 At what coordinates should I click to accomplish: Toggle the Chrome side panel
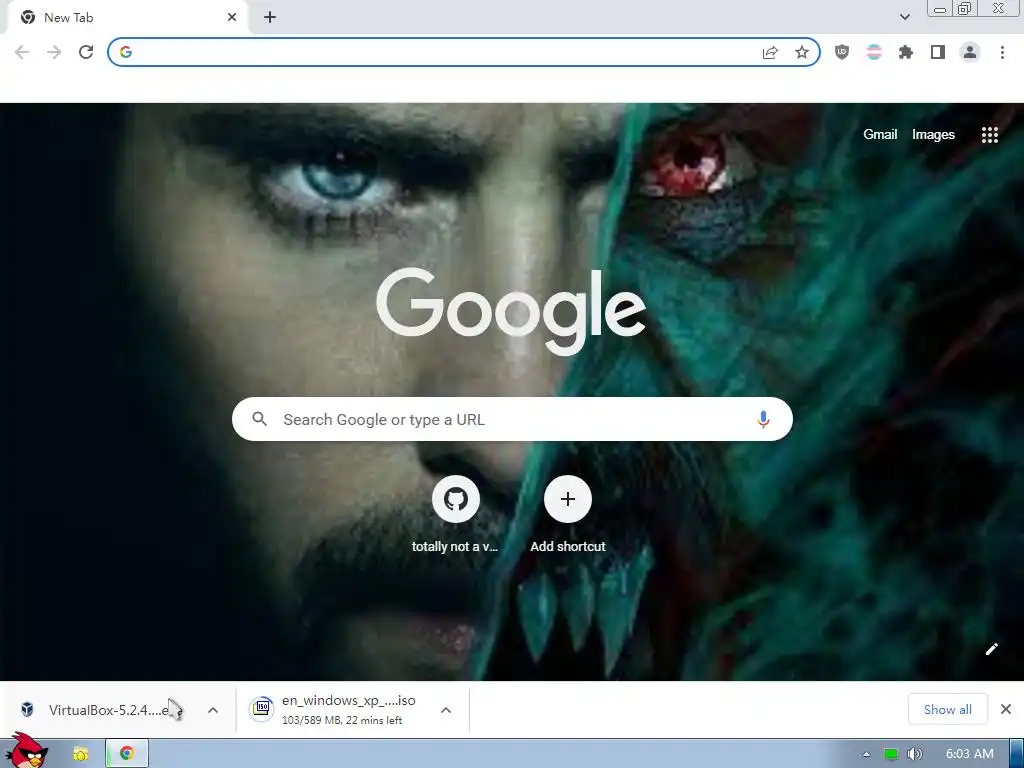click(x=938, y=52)
